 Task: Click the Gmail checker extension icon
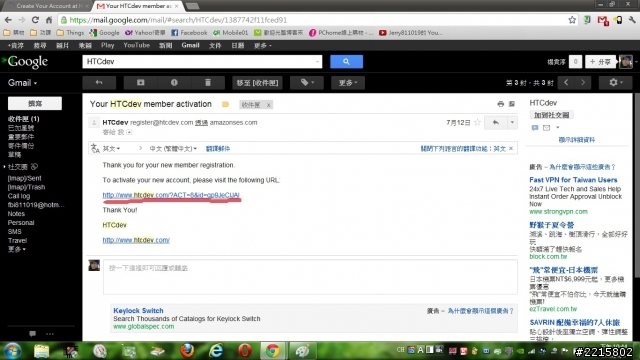click(603, 20)
